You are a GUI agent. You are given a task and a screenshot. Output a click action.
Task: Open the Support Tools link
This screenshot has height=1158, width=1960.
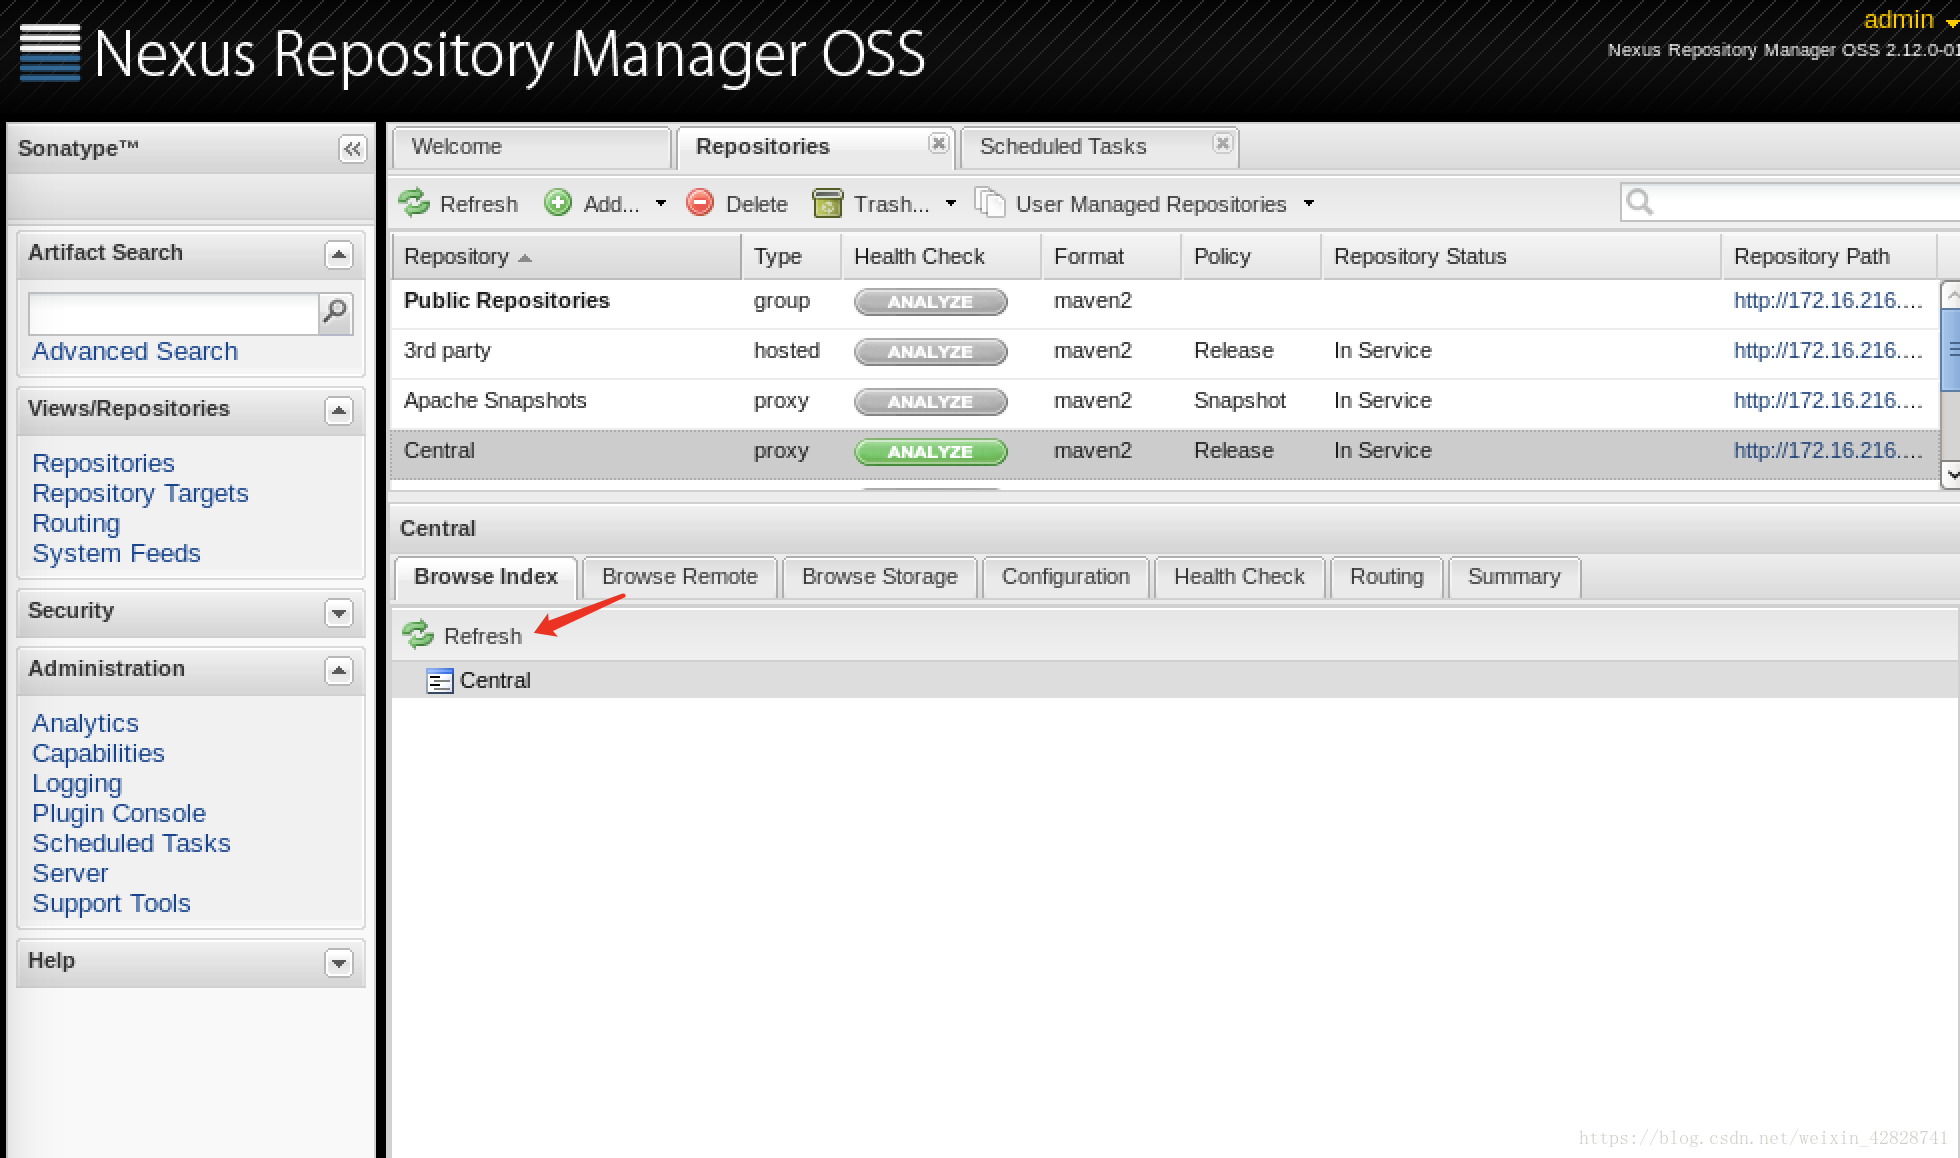[x=111, y=903]
